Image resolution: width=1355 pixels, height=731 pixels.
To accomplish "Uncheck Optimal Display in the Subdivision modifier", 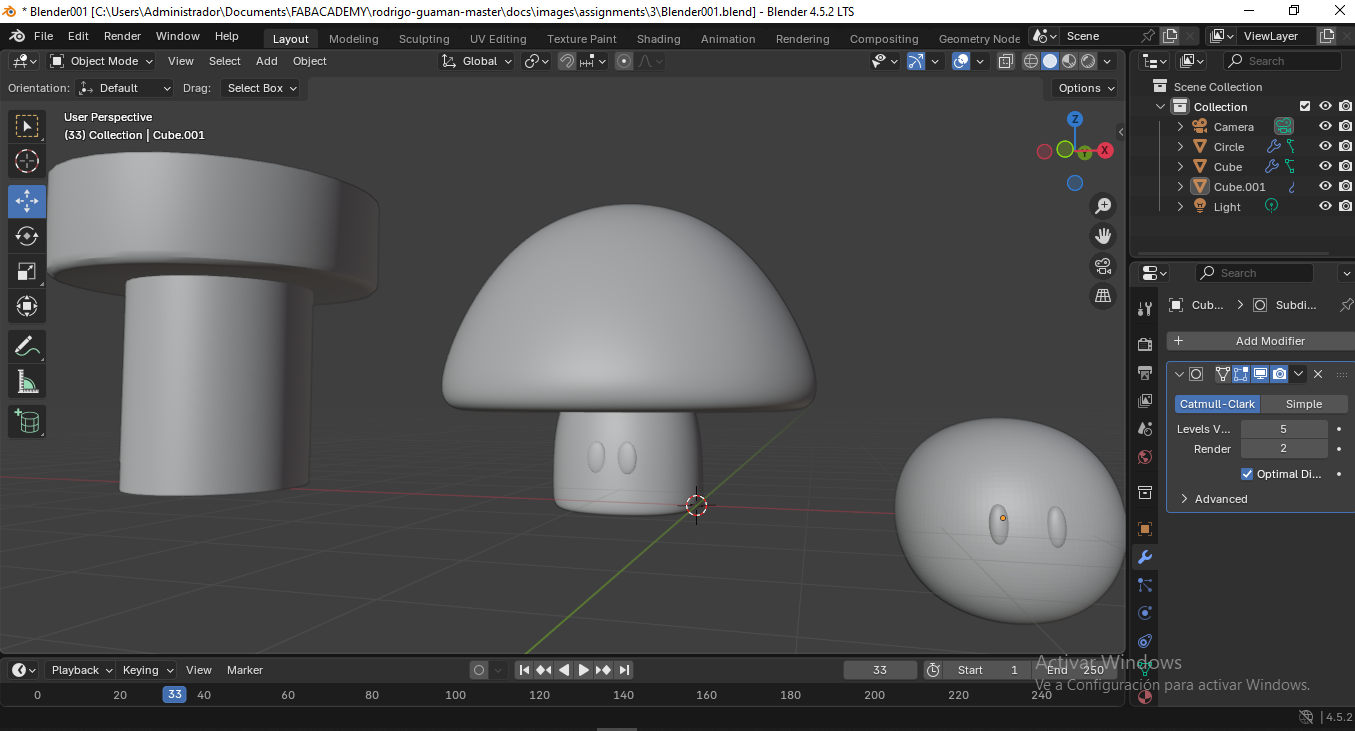I will (1247, 473).
